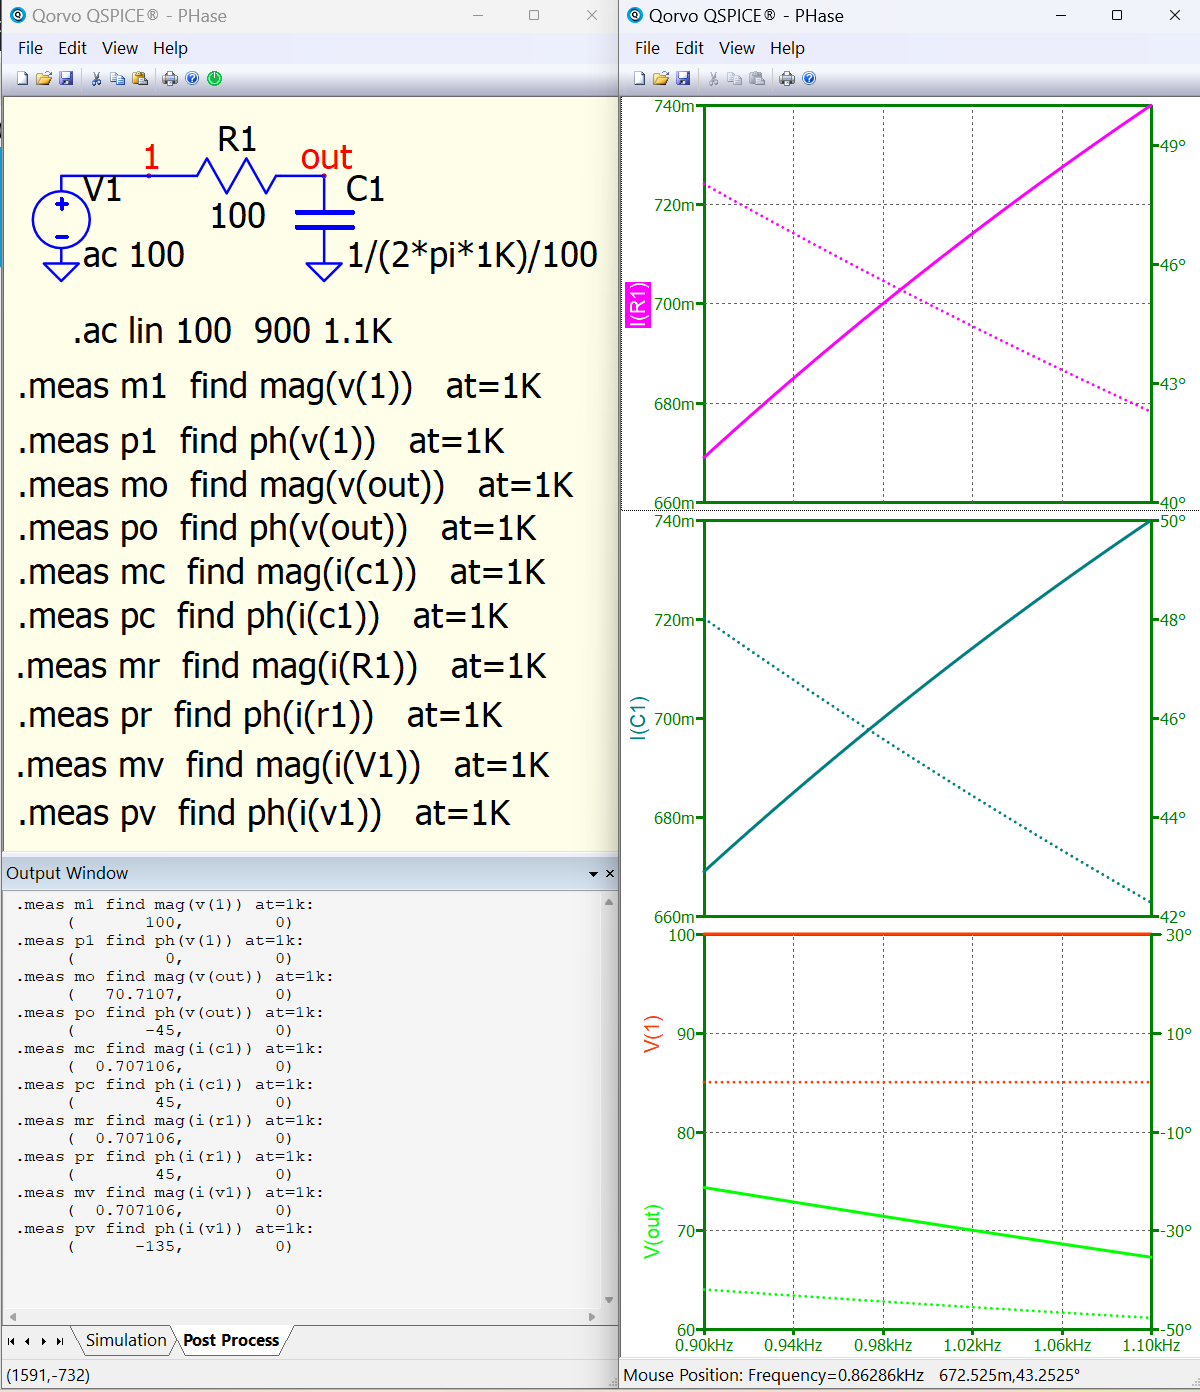Screen dimensions: 1200x1392
Task: Click the red '1' node label in the schematic
Action: coord(151,157)
